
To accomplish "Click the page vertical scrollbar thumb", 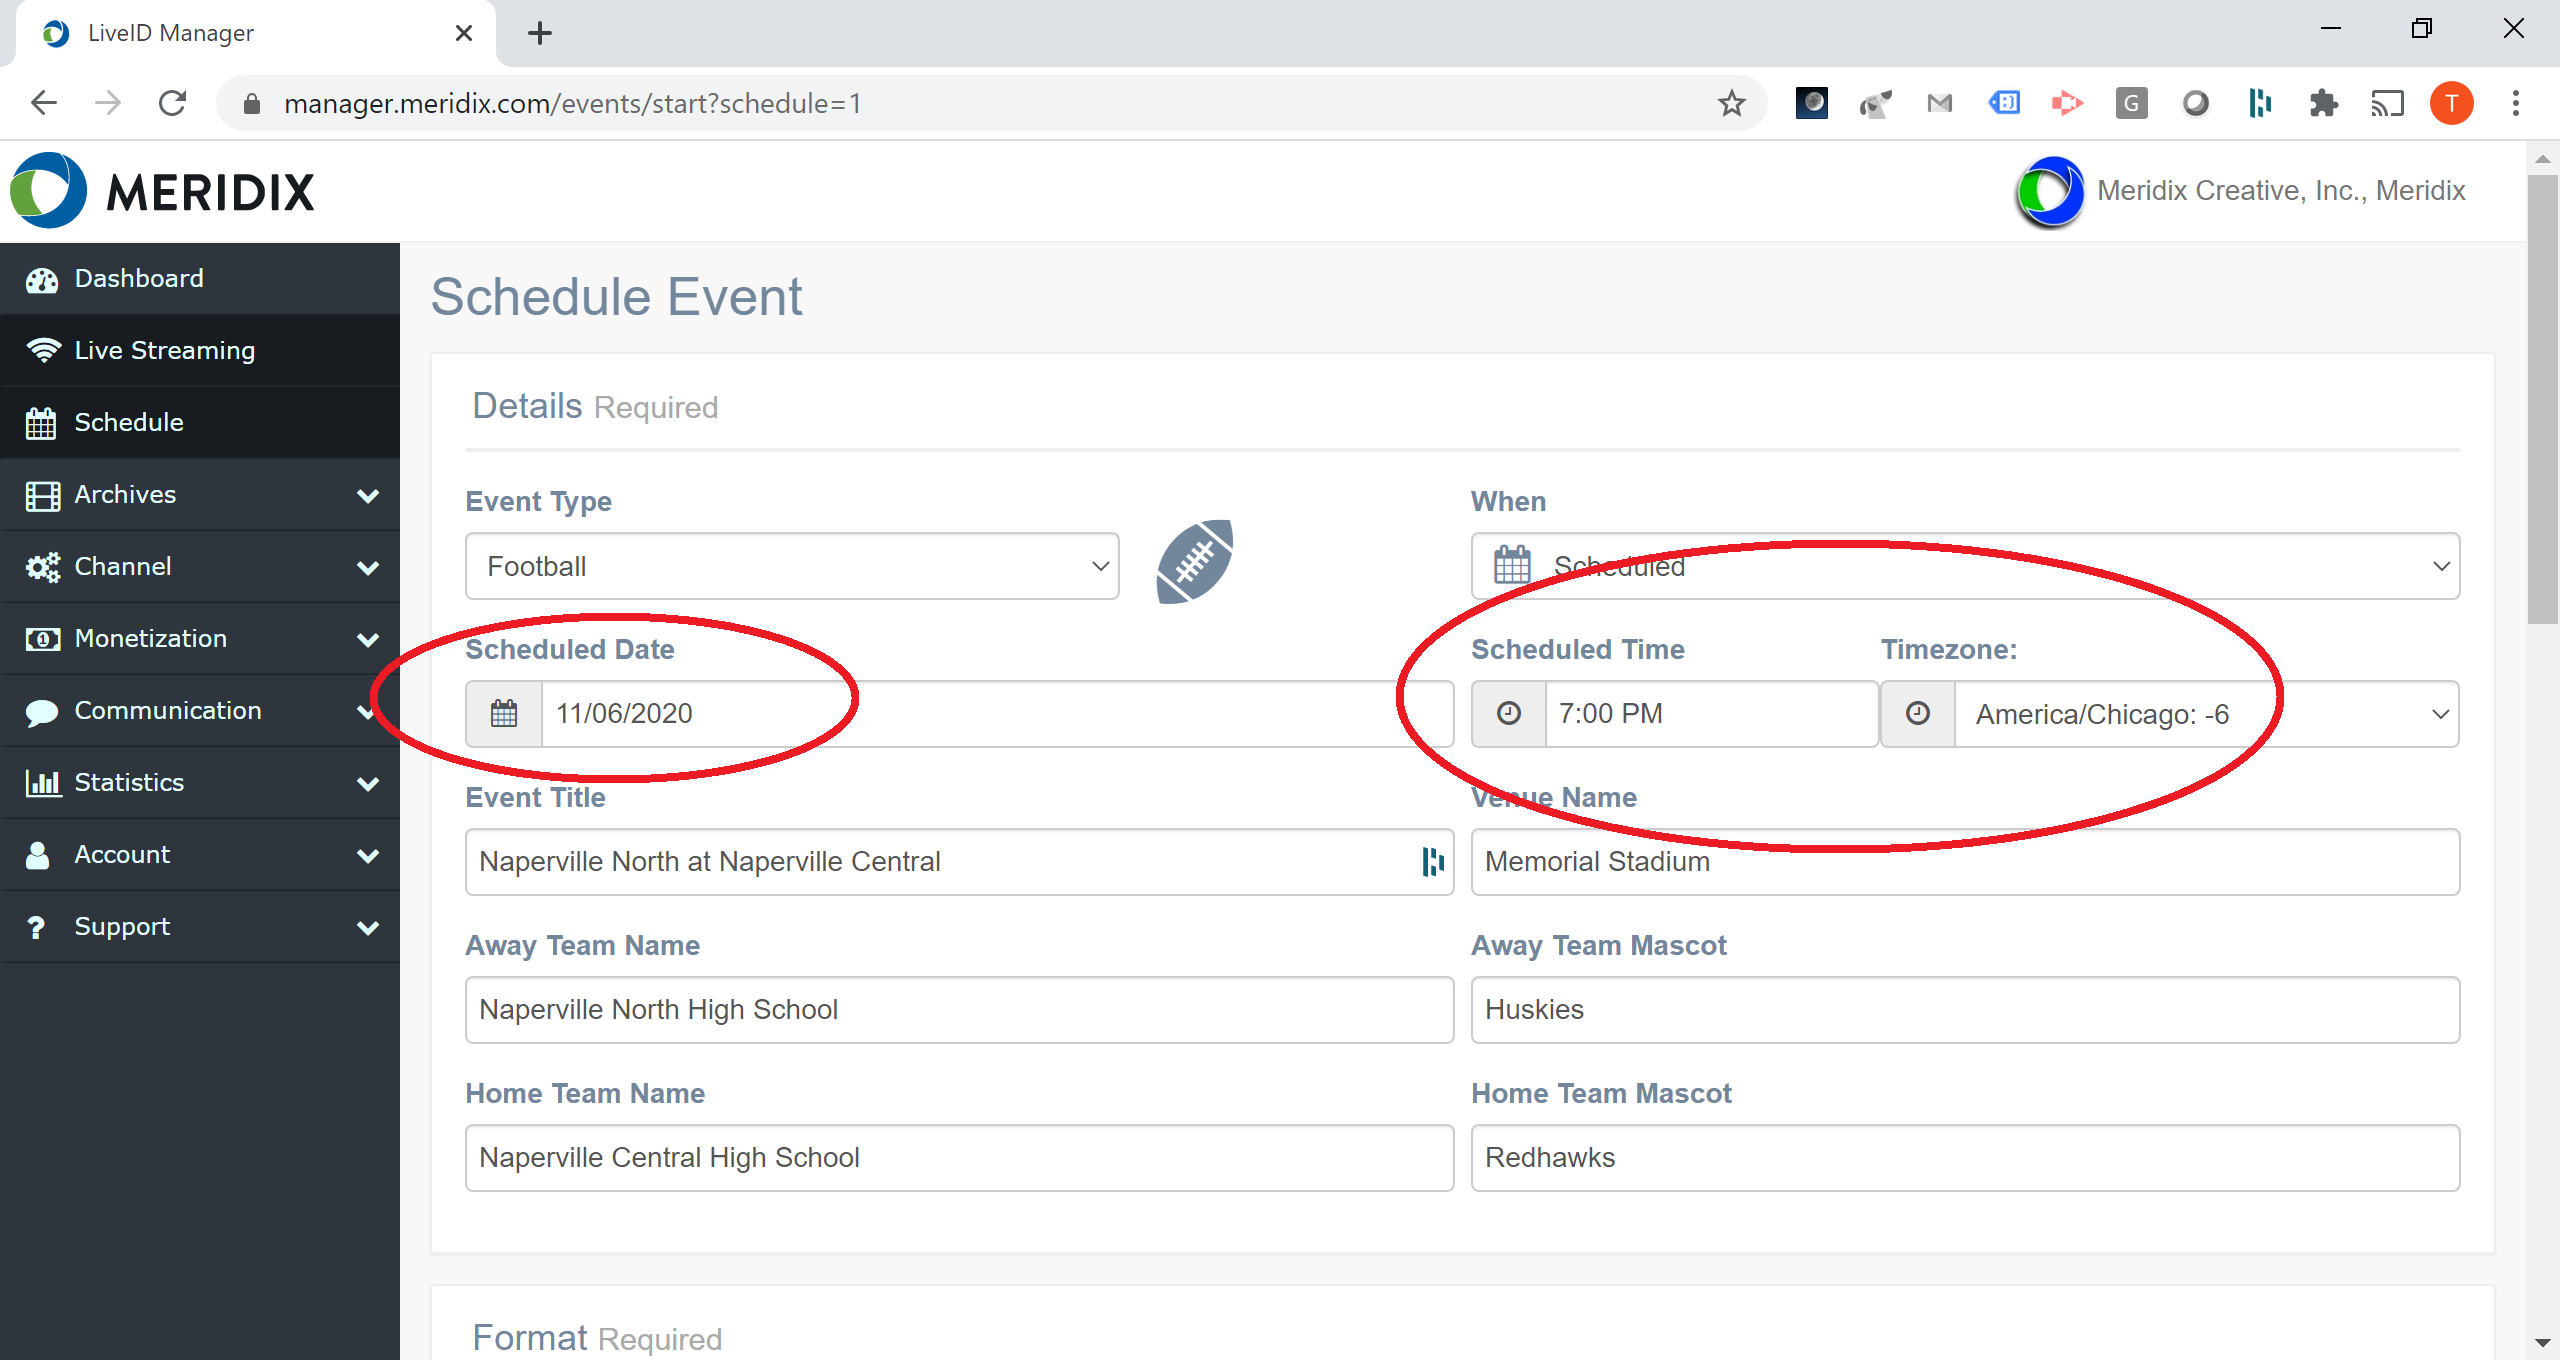I will click(2541, 400).
